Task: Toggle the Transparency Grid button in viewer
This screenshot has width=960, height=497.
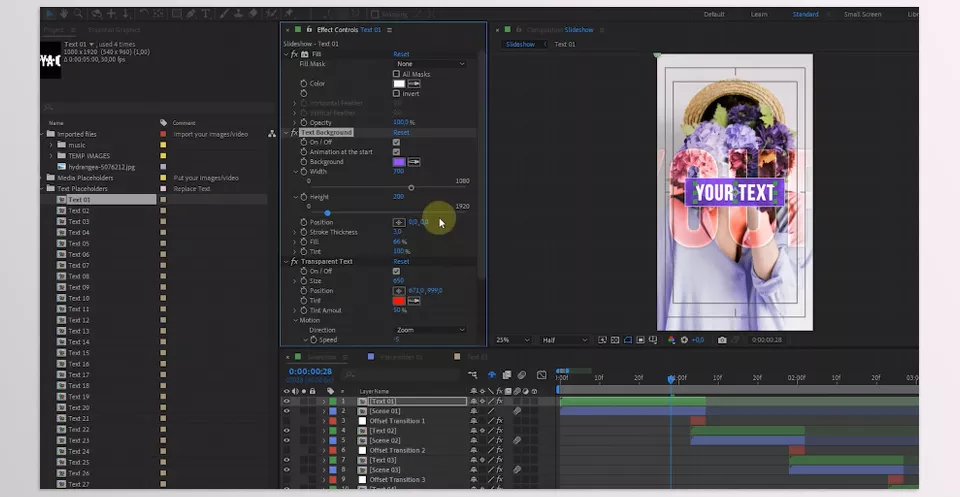Action: pyautogui.click(x=615, y=340)
